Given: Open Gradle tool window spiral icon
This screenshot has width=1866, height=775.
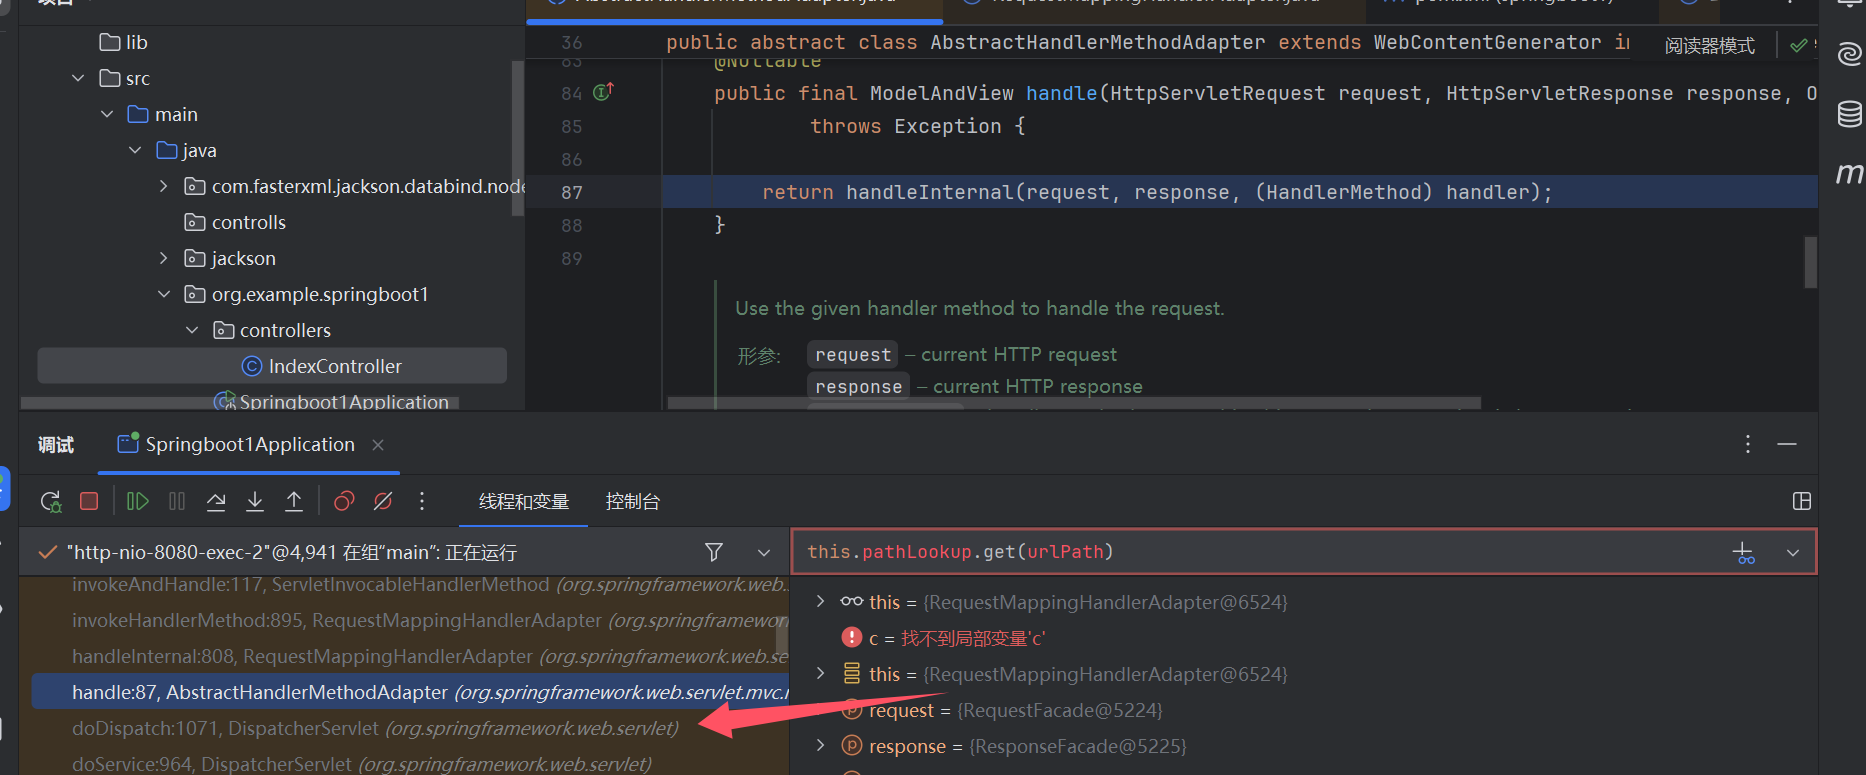Looking at the screenshot, I should [x=1849, y=54].
